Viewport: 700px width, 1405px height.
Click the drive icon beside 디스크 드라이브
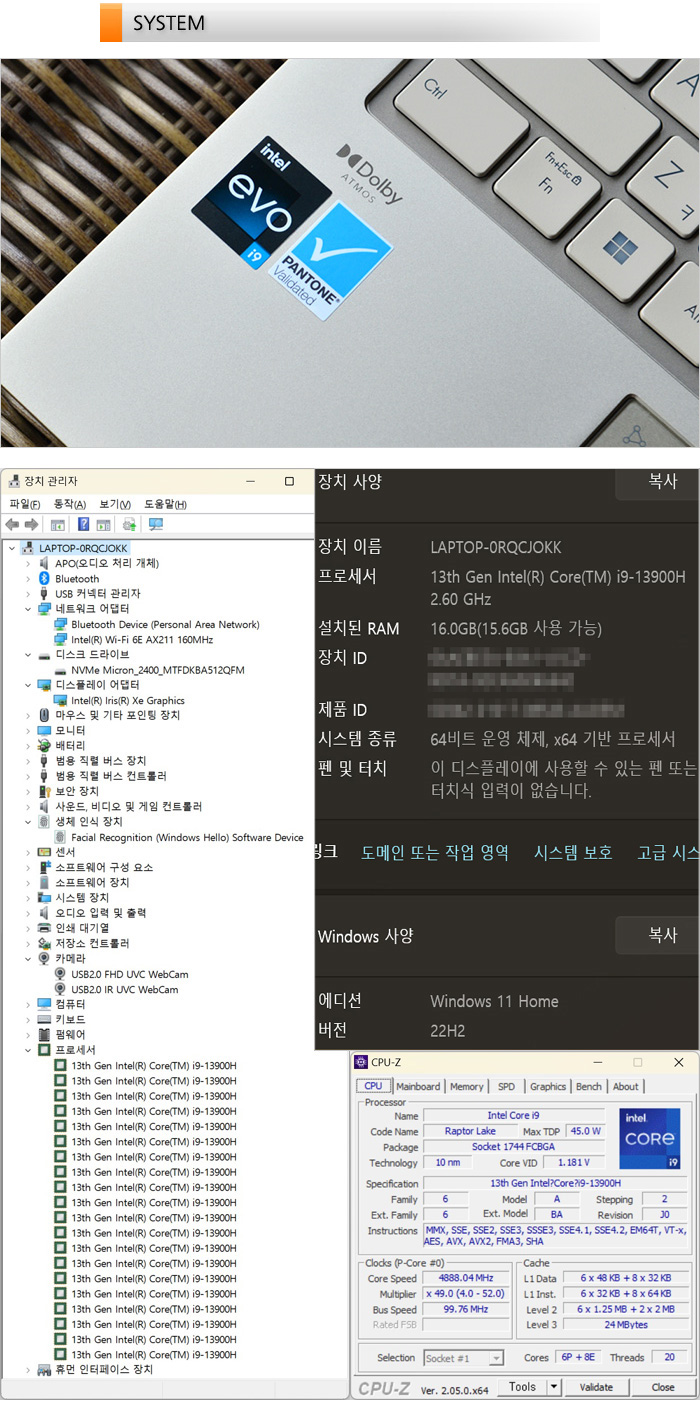44,654
